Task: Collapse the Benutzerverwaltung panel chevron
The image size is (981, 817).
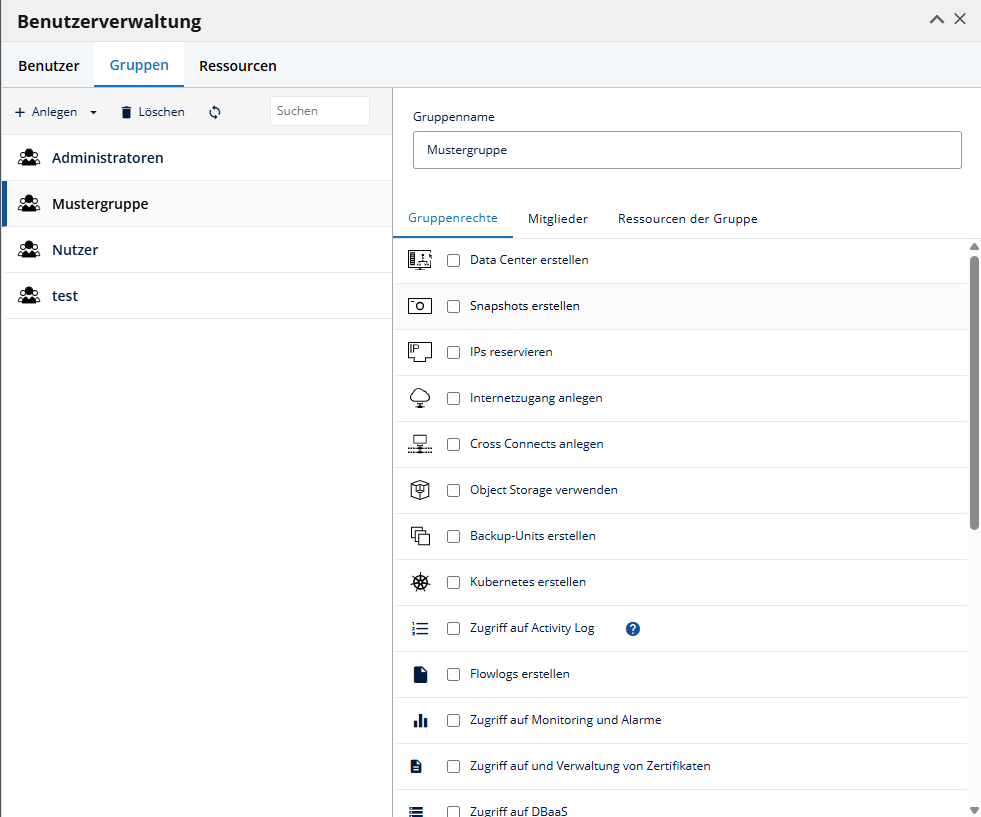Action: [x=937, y=19]
